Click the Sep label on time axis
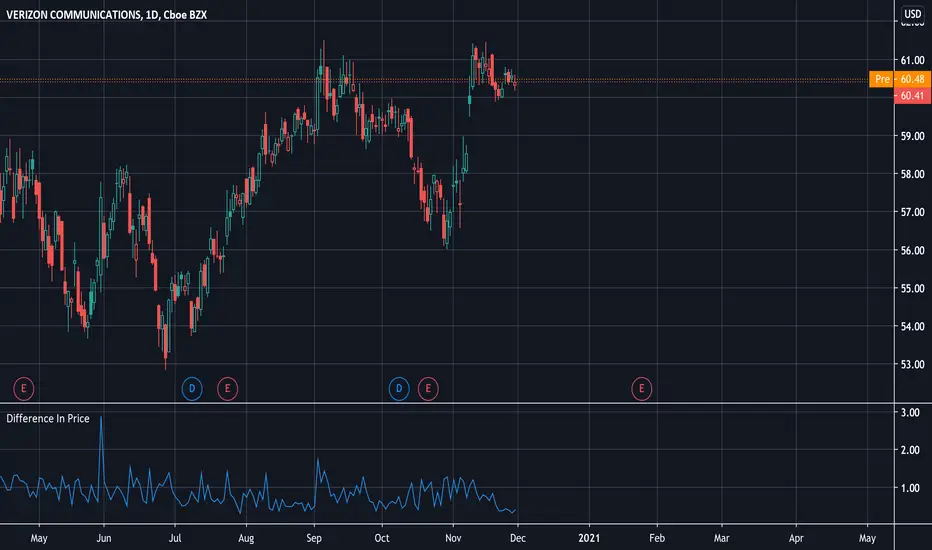The image size is (932, 550). click(314, 538)
